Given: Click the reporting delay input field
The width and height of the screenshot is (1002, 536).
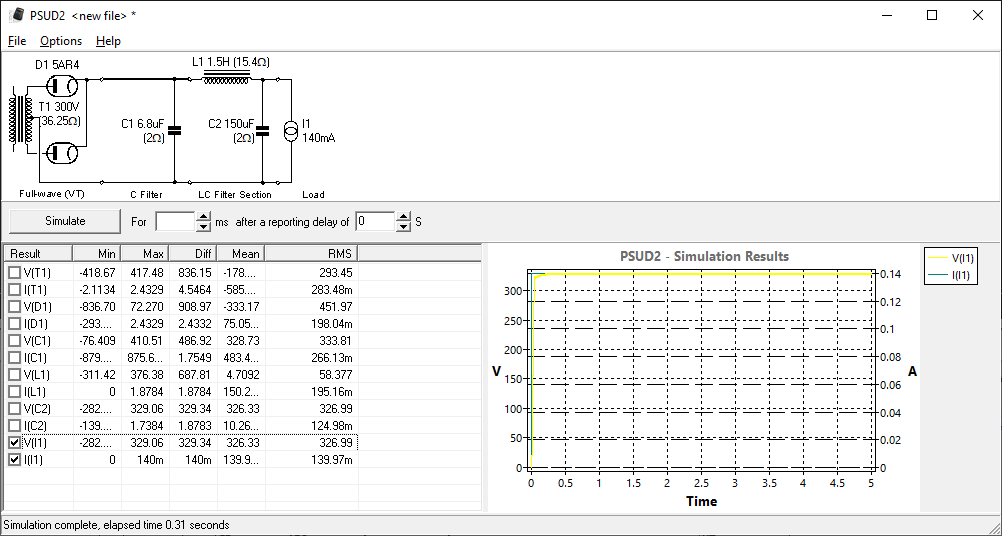Looking at the screenshot, I should click(375, 222).
